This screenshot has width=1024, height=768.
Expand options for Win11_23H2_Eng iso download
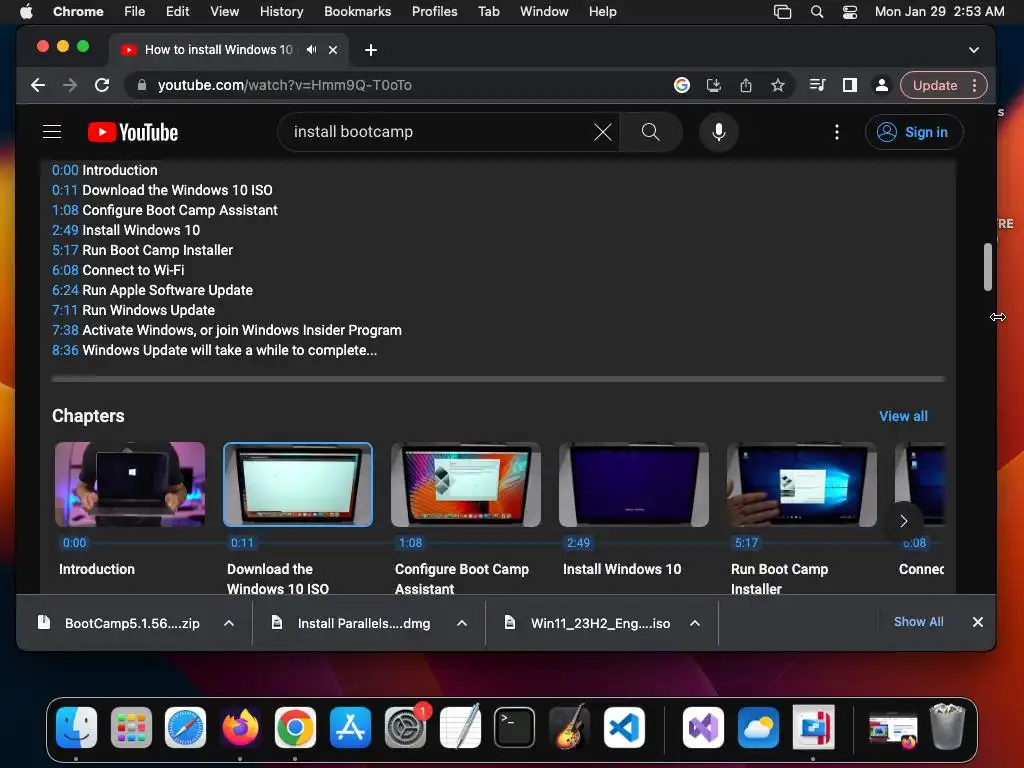point(695,623)
